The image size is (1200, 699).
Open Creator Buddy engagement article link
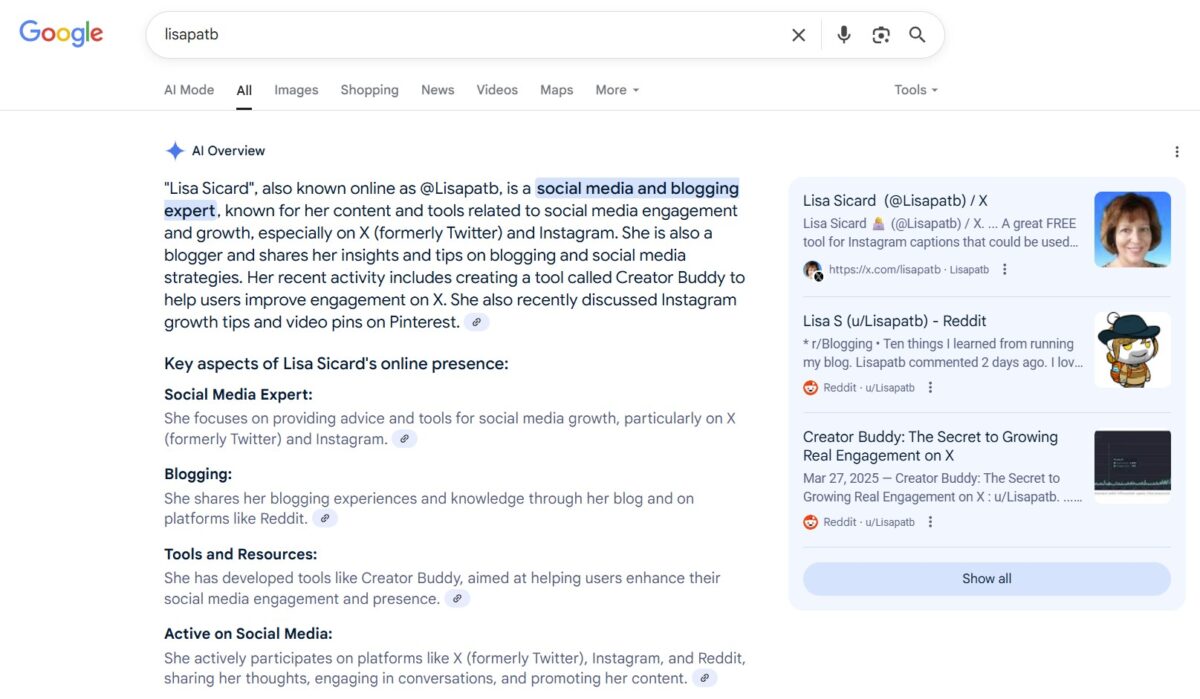[x=930, y=446]
